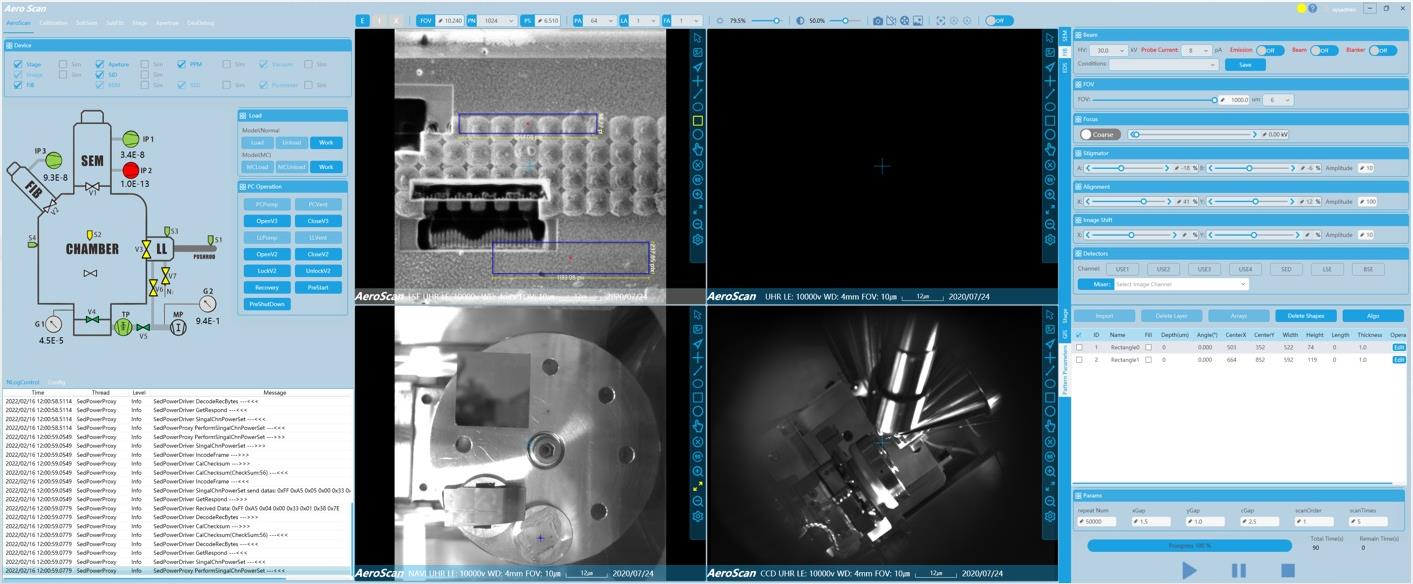Uncheck the FIB device checkbox
Image resolution: width=1413 pixels, height=584 pixels.
pos(18,85)
